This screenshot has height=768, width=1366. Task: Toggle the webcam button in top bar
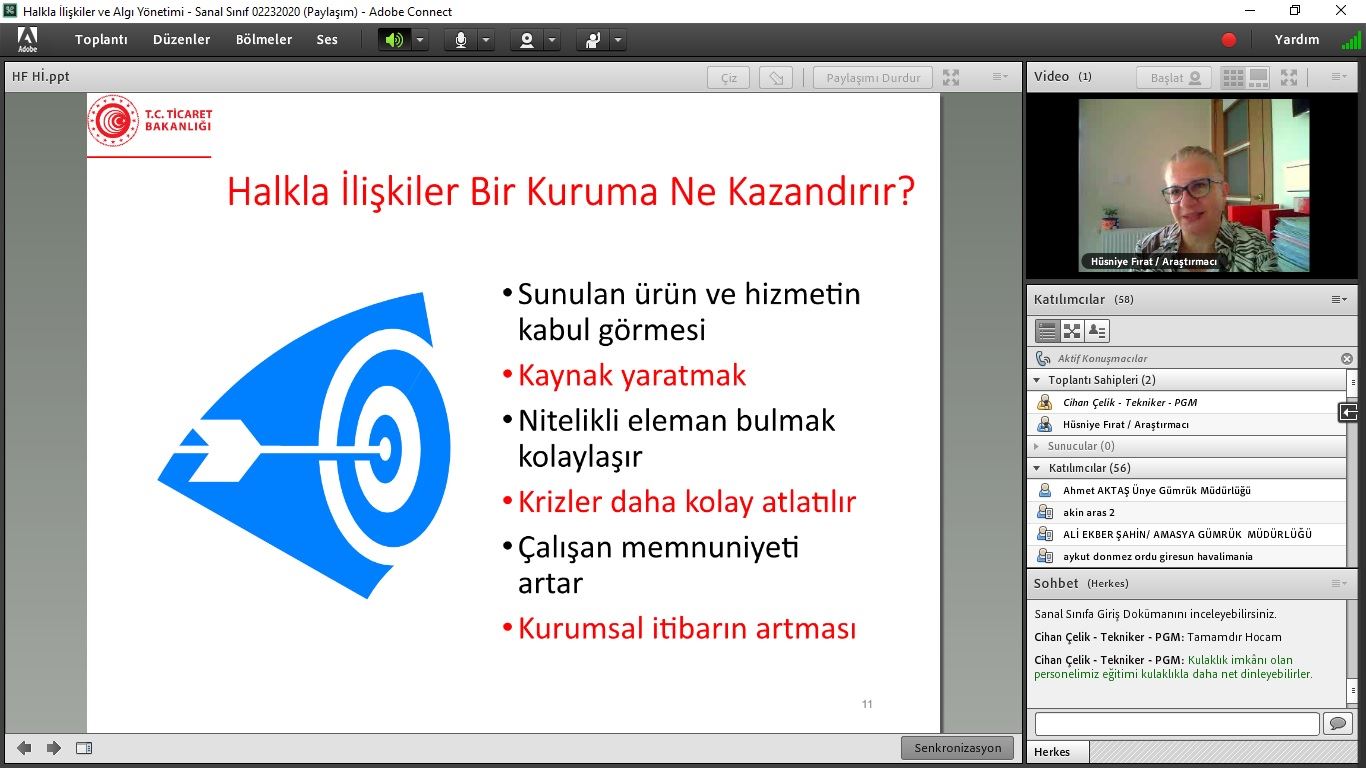(527, 40)
